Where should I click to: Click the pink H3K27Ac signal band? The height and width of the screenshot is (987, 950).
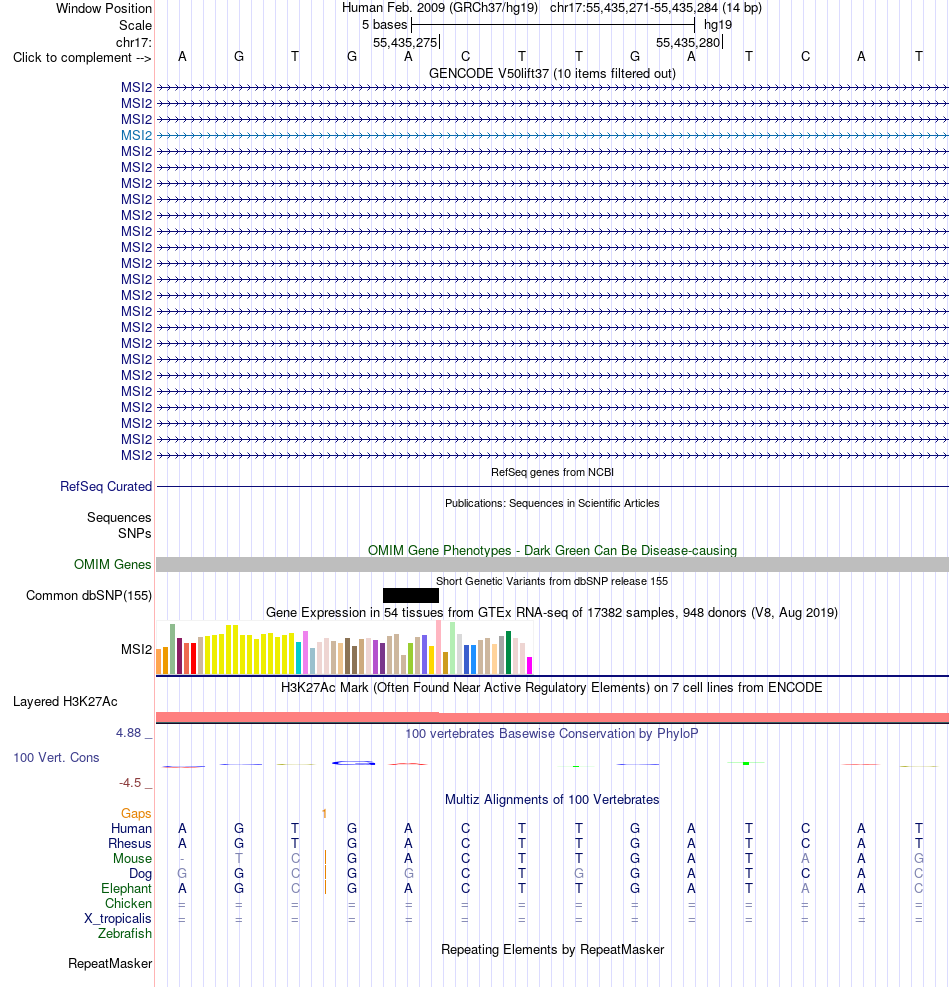[552, 718]
